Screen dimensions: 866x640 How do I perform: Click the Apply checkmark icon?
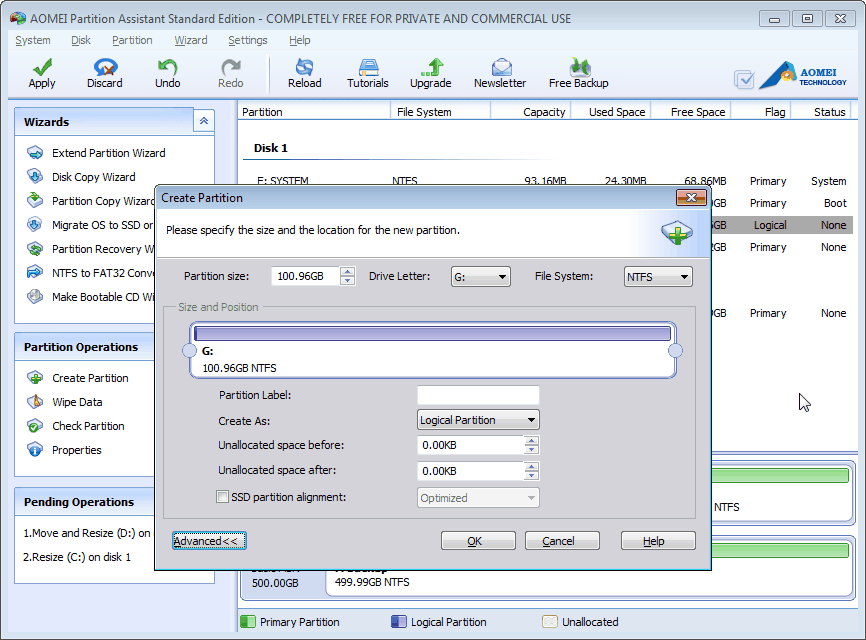42,67
